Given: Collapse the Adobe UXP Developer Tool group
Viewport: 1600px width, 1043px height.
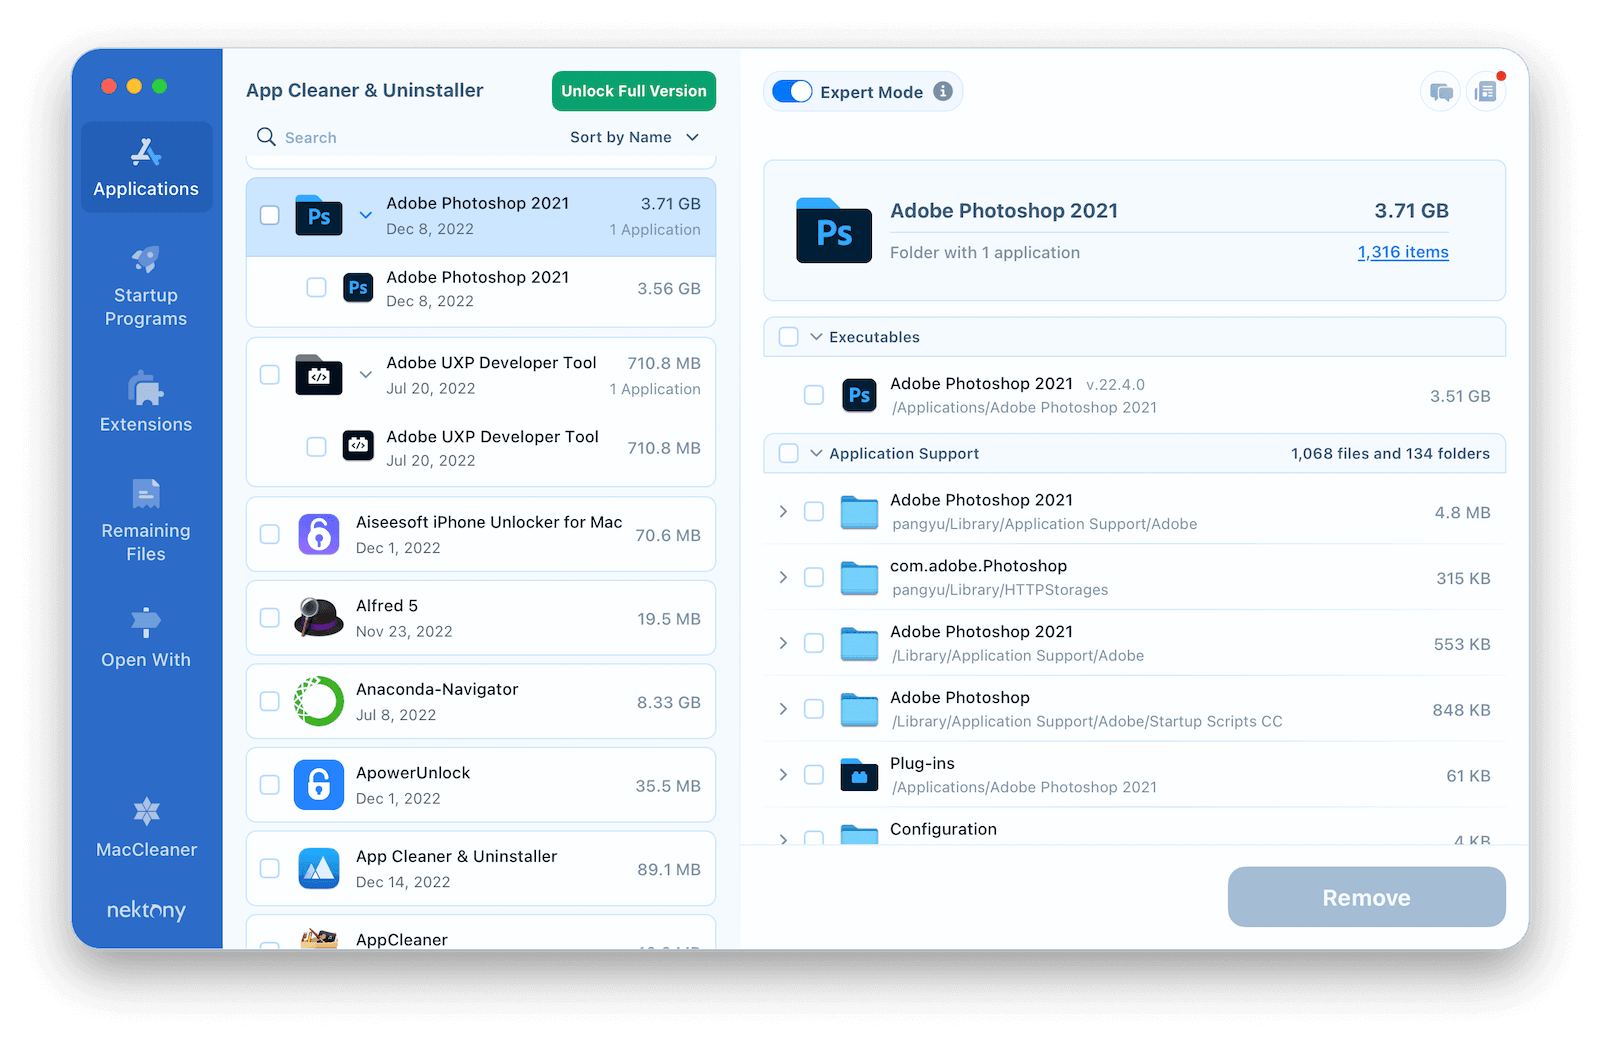Looking at the screenshot, I should click(366, 374).
